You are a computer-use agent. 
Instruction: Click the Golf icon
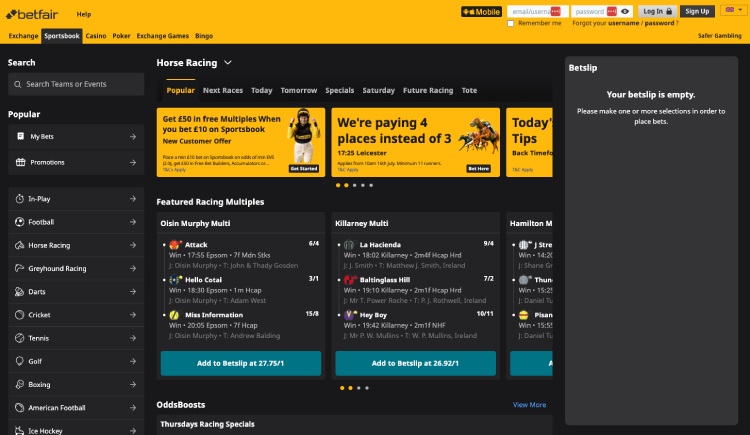click(20, 361)
